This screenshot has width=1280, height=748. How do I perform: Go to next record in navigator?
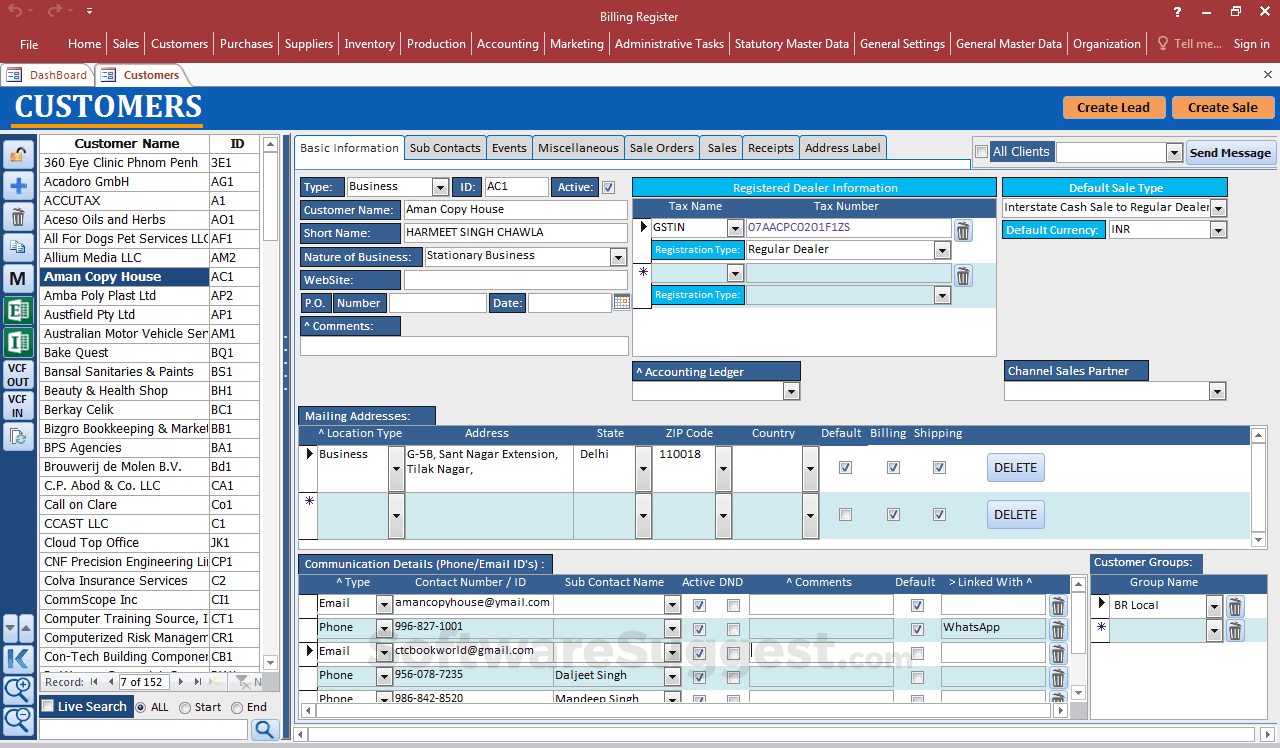click(x=181, y=682)
